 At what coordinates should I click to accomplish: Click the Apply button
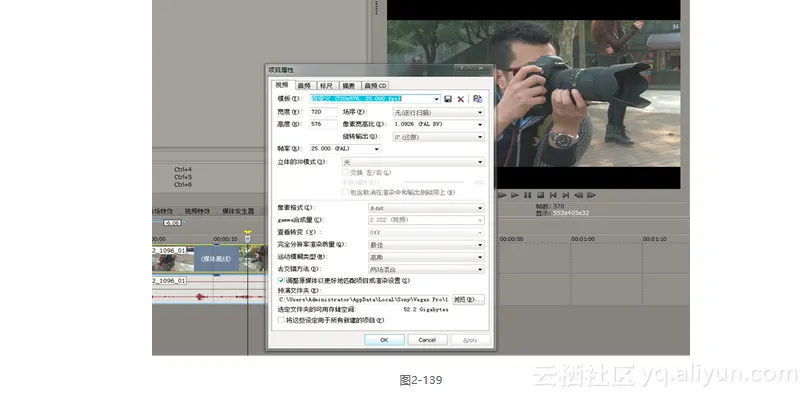click(470, 340)
